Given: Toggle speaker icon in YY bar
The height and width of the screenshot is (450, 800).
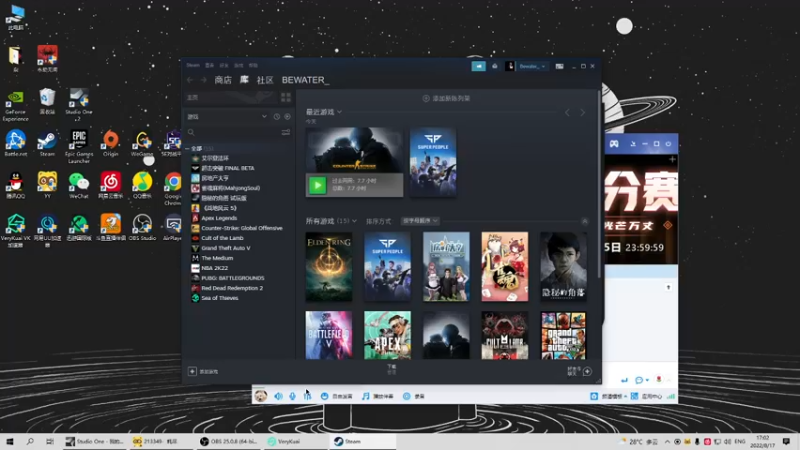Looking at the screenshot, I should [x=278, y=396].
